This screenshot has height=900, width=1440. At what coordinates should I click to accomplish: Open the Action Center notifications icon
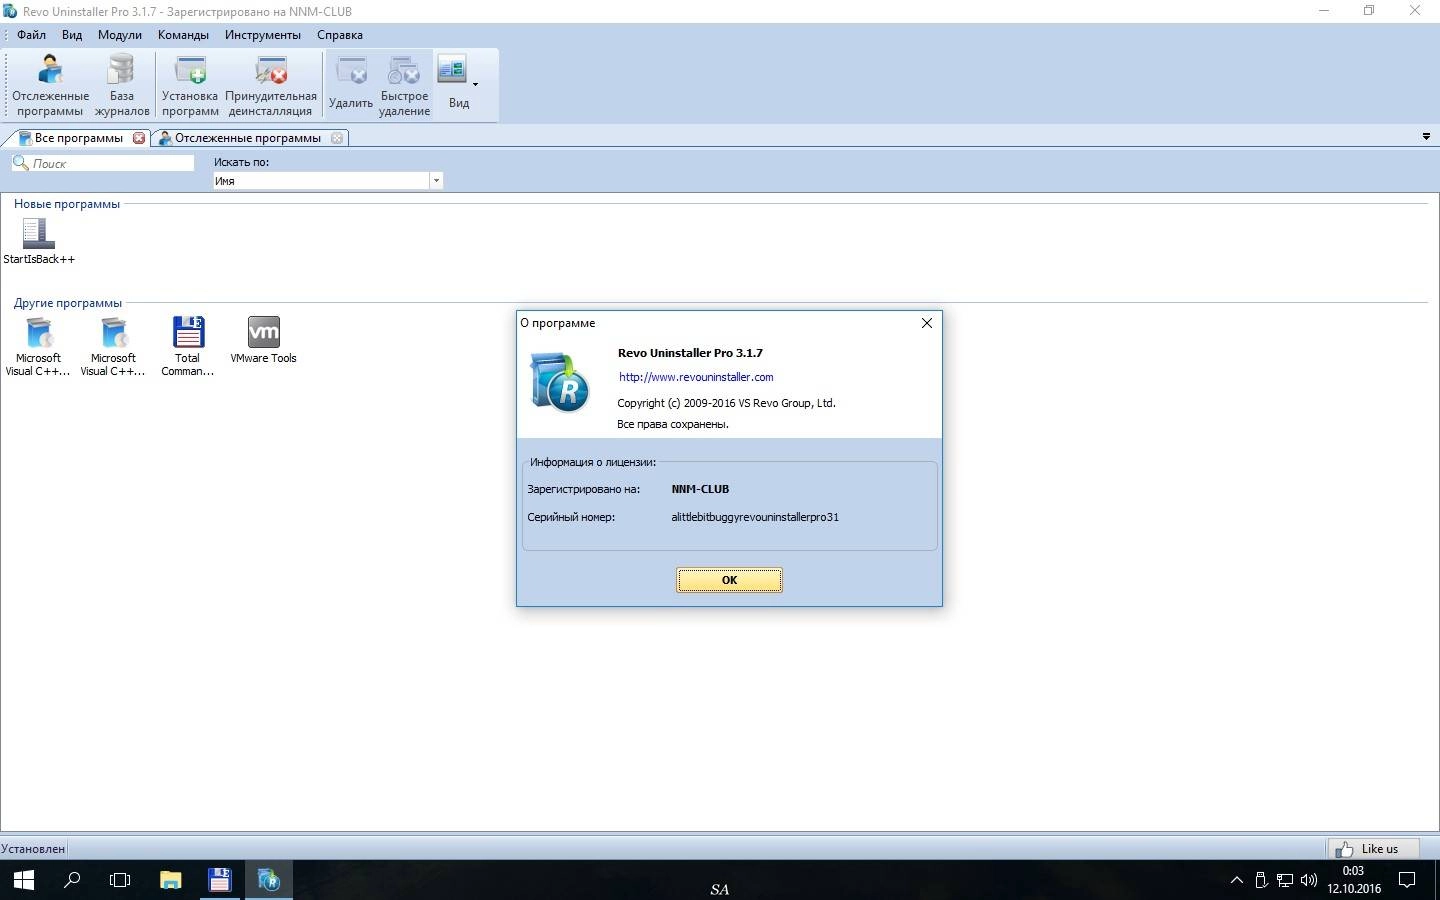click(1407, 880)
